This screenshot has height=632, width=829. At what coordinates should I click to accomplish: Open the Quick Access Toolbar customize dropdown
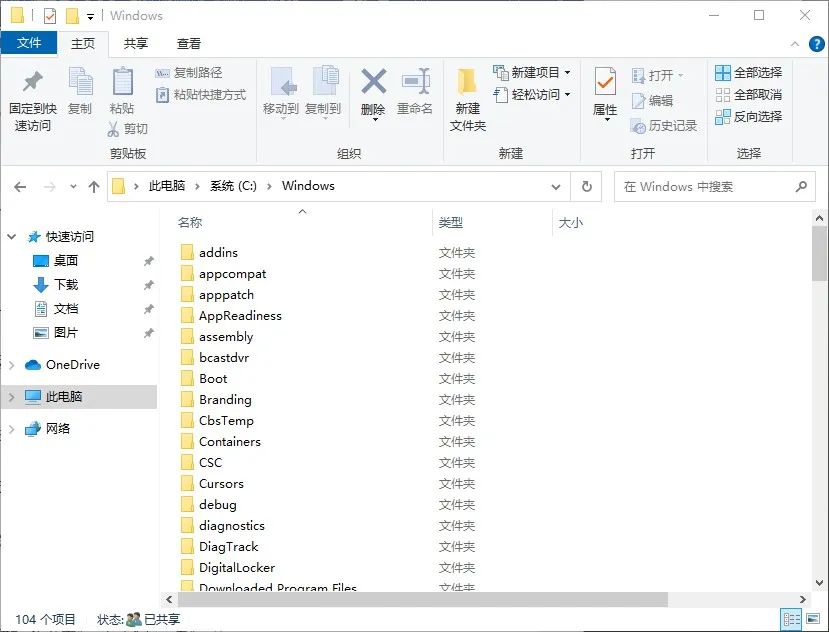[x=90, y=17]
